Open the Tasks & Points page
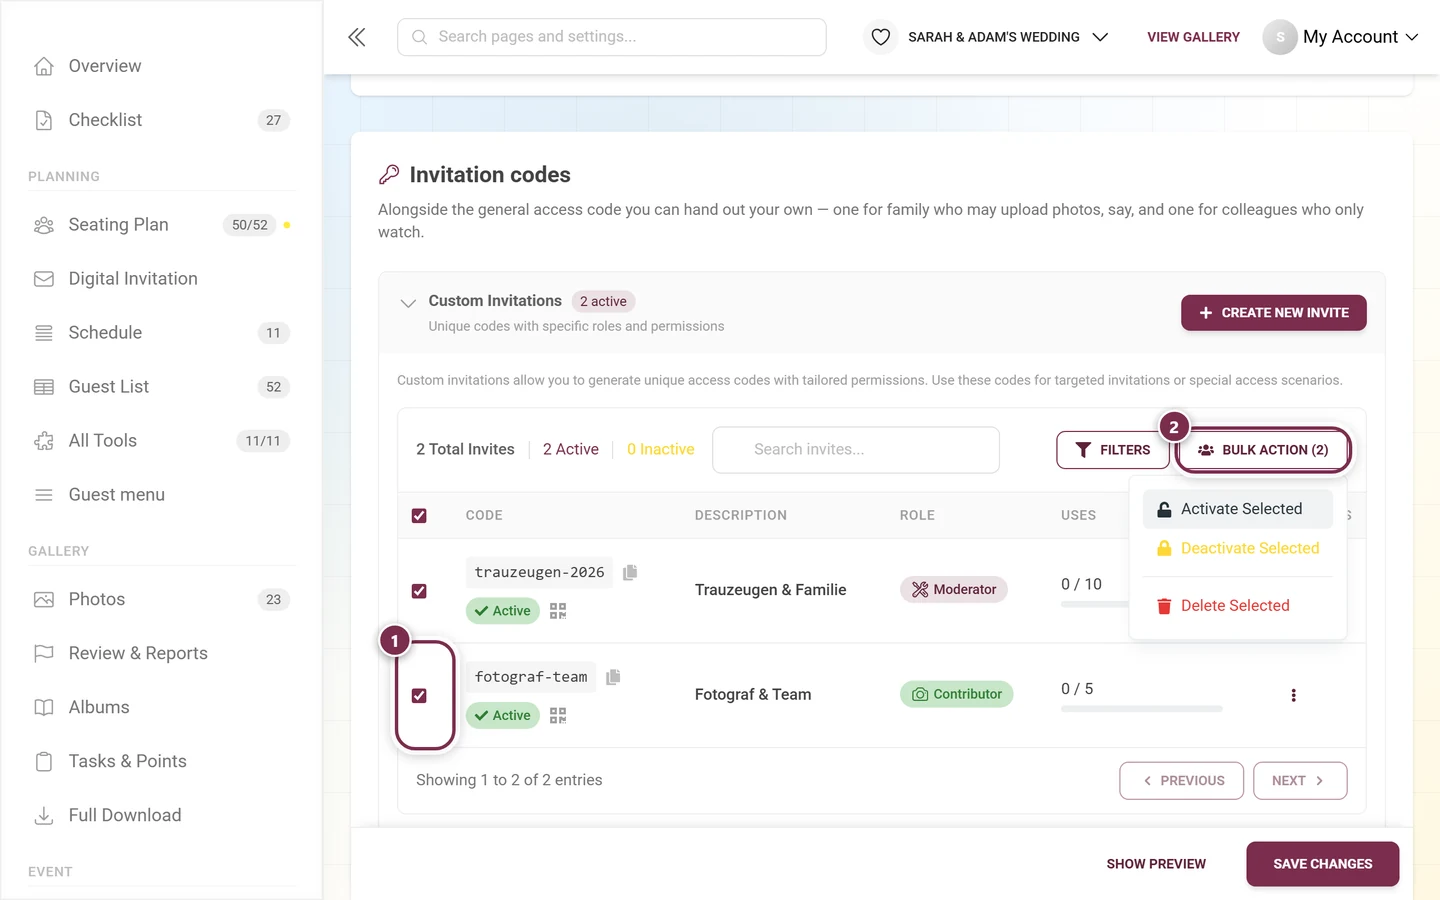The height and width of the screenshot is (900, 1440). pyautogui.click(x=161, y=762)
